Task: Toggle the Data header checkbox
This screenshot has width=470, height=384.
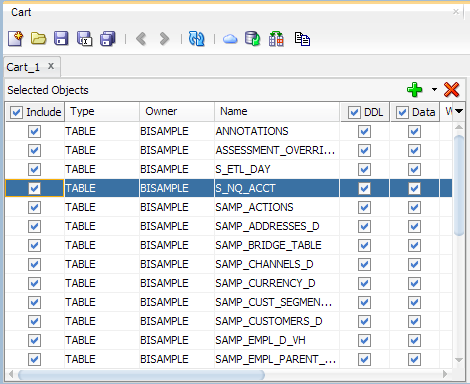Action: pos(402,112)
